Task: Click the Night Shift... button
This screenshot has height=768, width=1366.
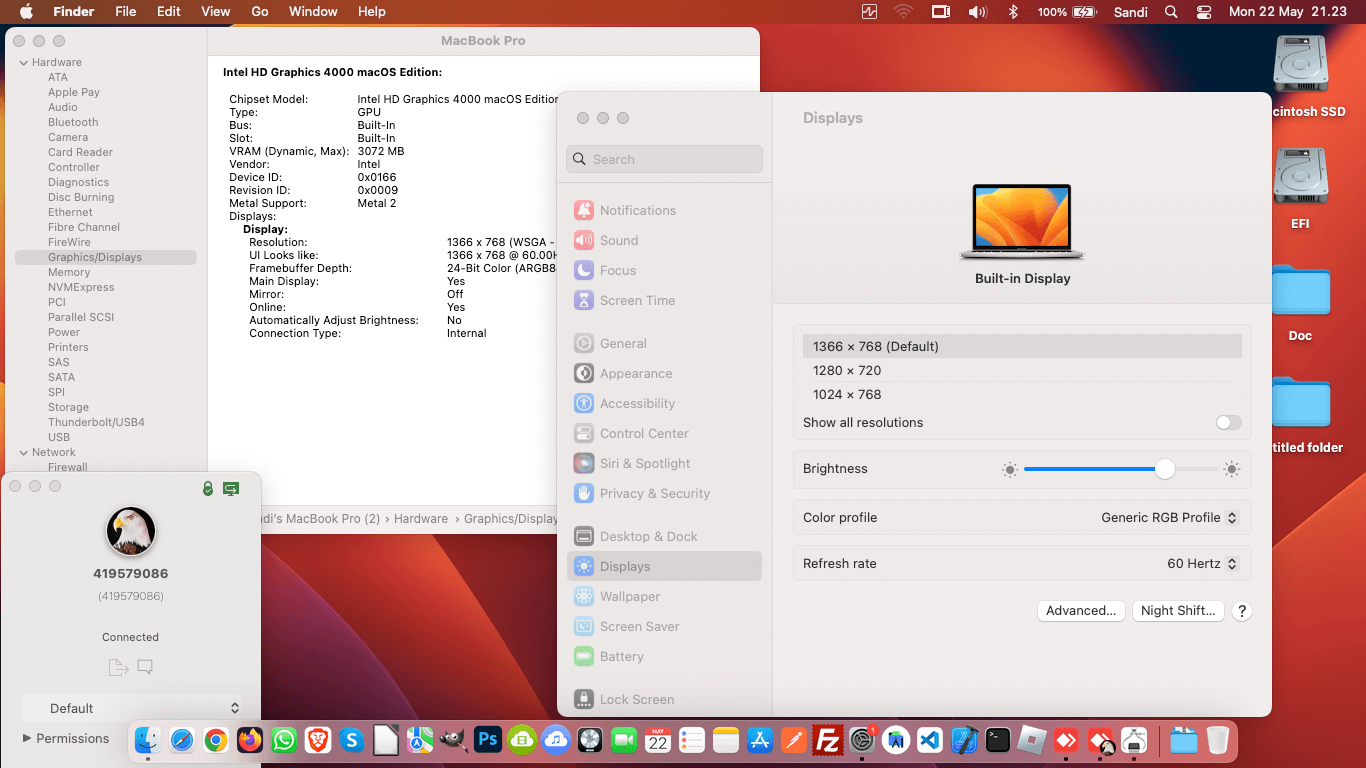Action: [1178, 611]
